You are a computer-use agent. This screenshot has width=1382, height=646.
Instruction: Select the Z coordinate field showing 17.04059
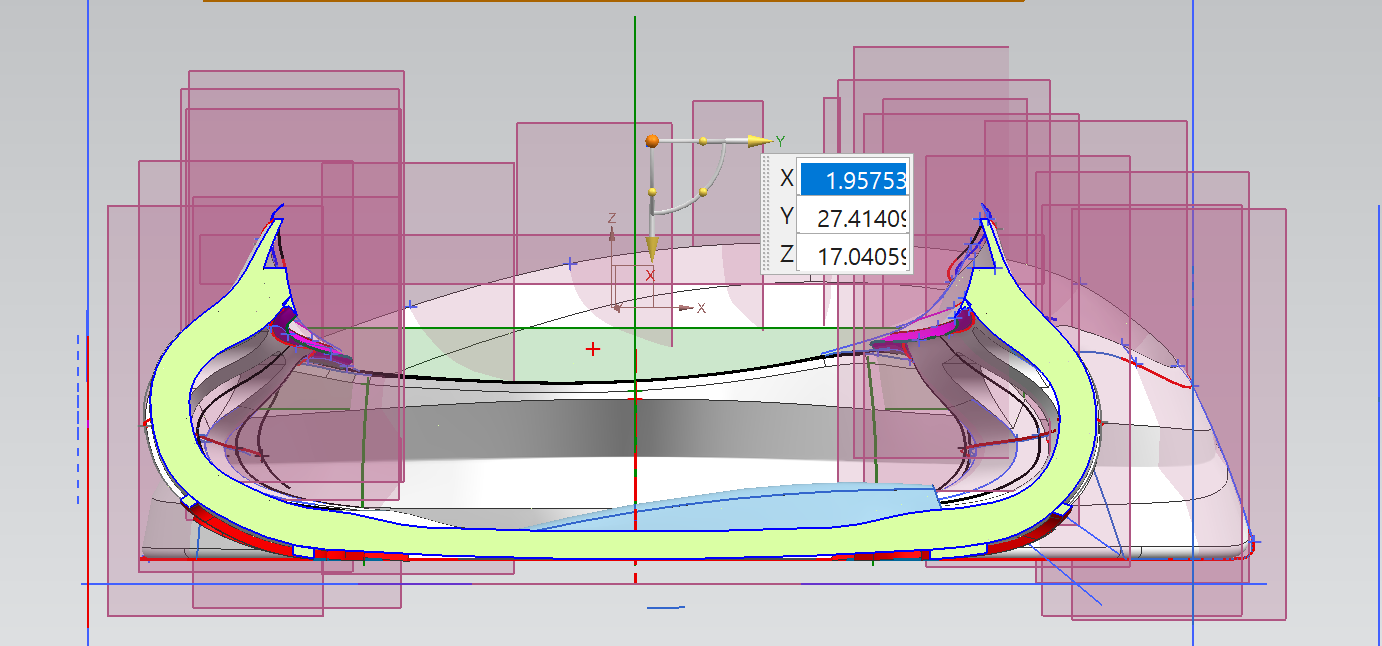(853, 254)
